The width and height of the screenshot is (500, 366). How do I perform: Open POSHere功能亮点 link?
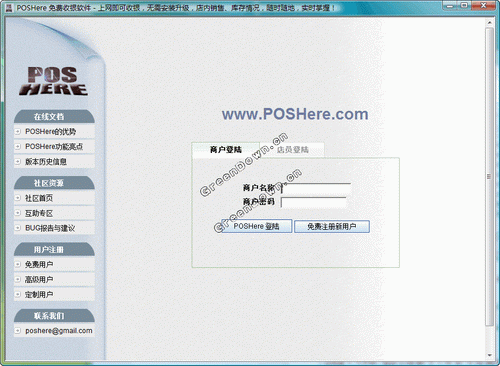pos(54,147)
